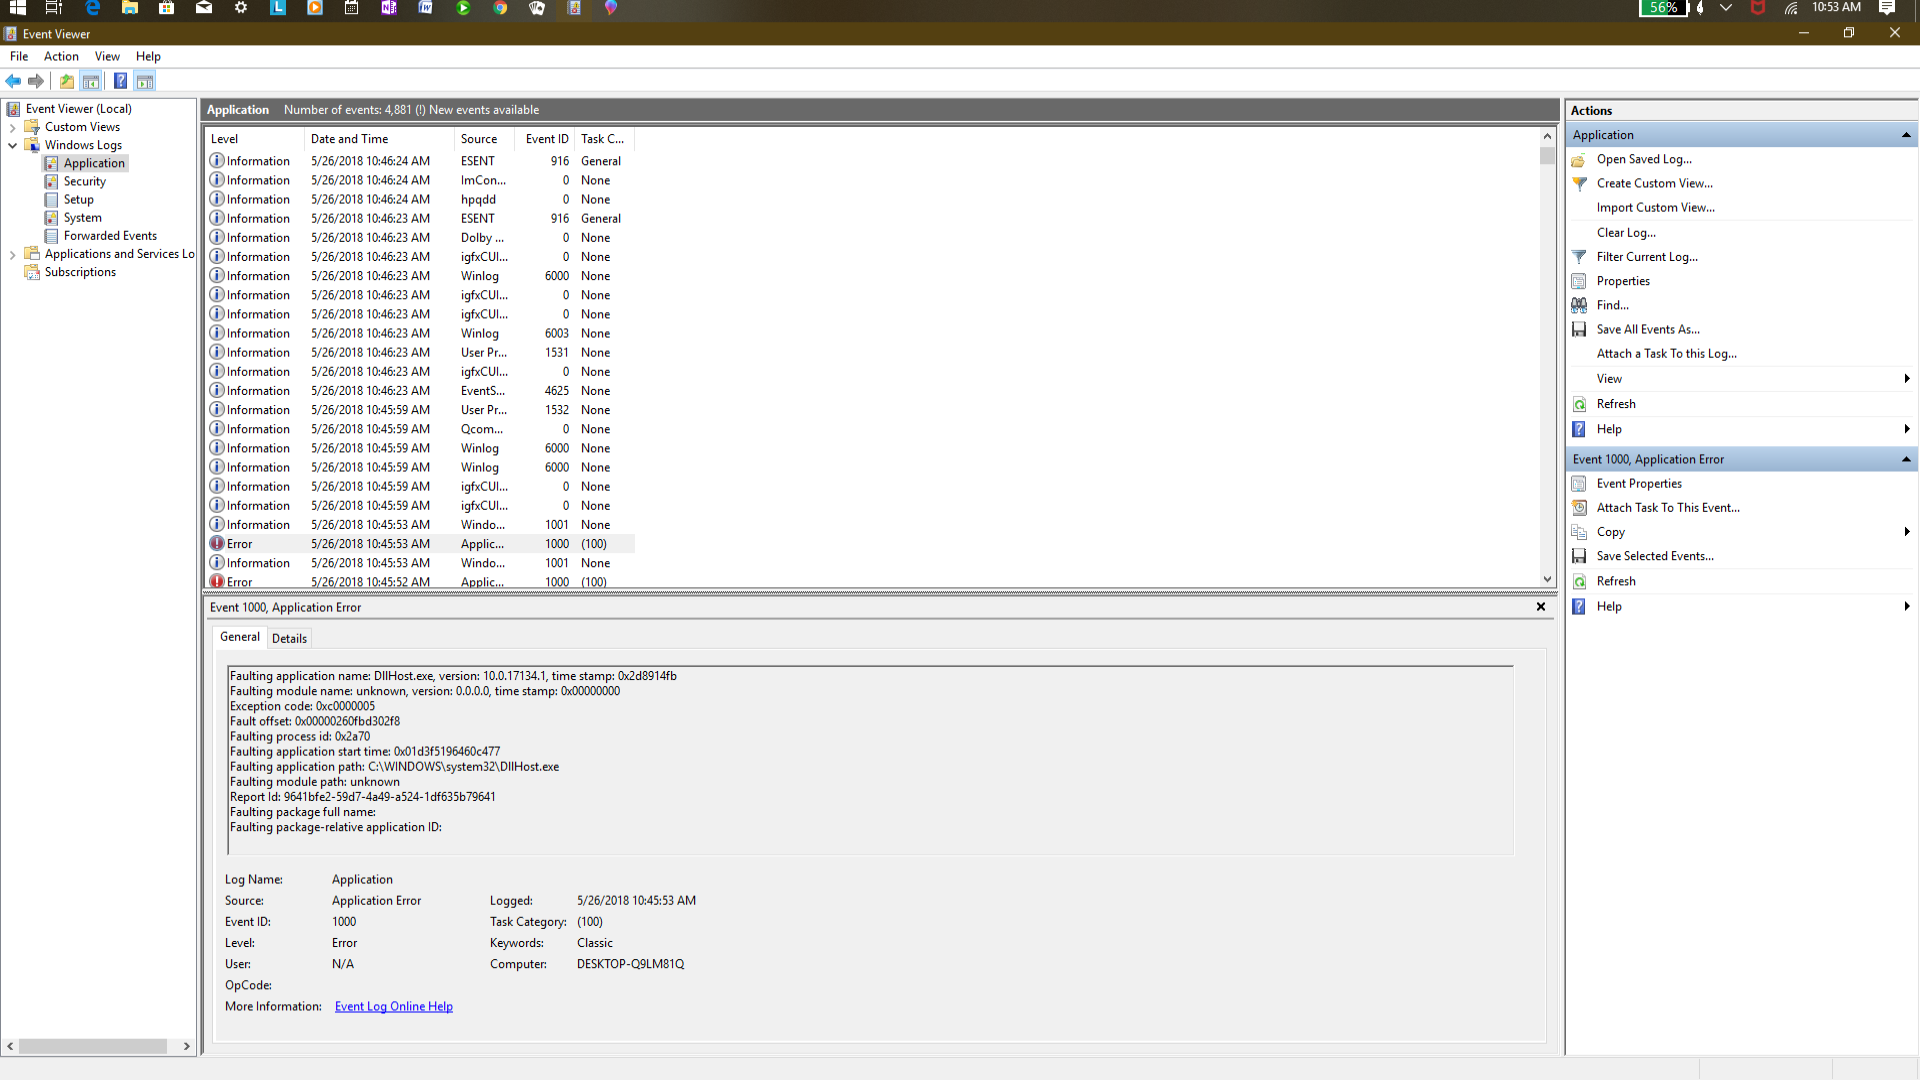This screenshot has width=1920, height=1080.
Task: Click the Attach Task To This Event icon
Action: 1579,508
